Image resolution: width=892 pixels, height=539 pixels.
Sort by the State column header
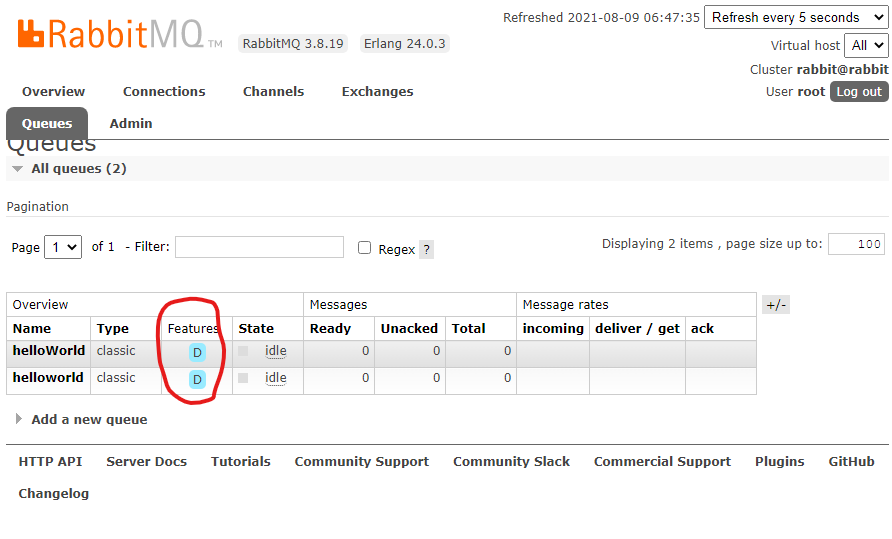(256, 329)
